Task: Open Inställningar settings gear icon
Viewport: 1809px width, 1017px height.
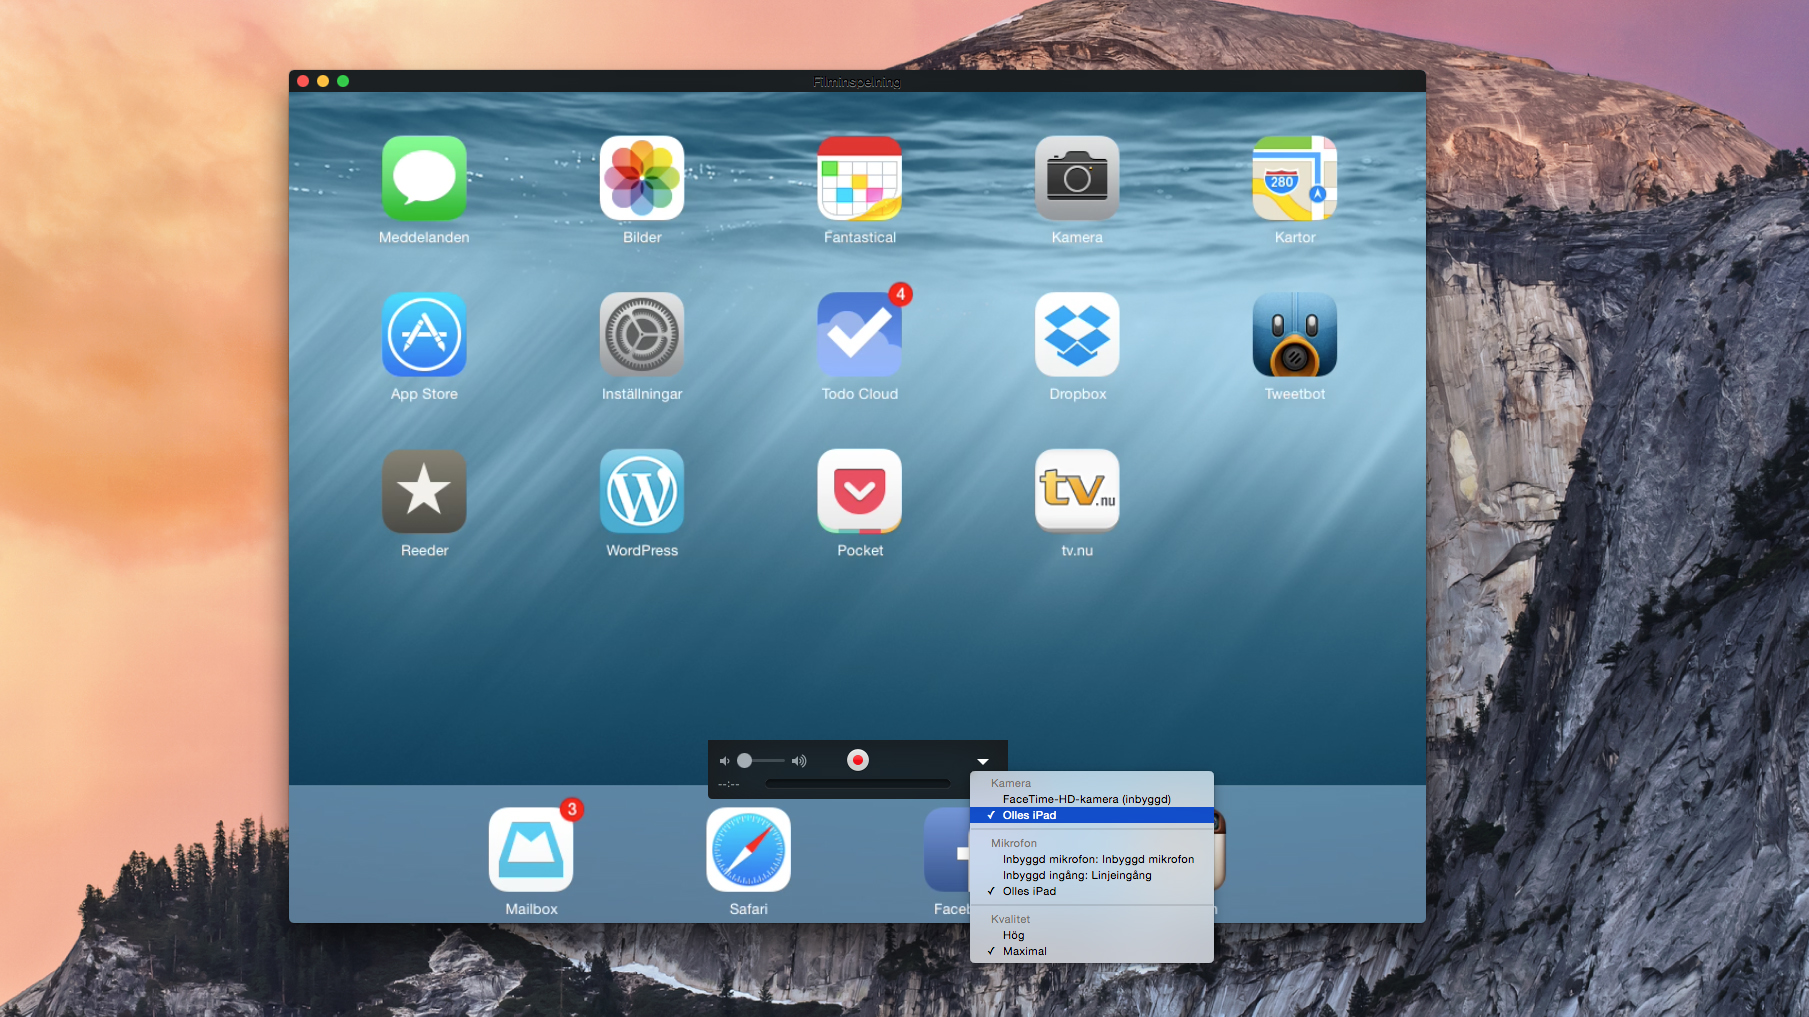Action: pos(642,335)
